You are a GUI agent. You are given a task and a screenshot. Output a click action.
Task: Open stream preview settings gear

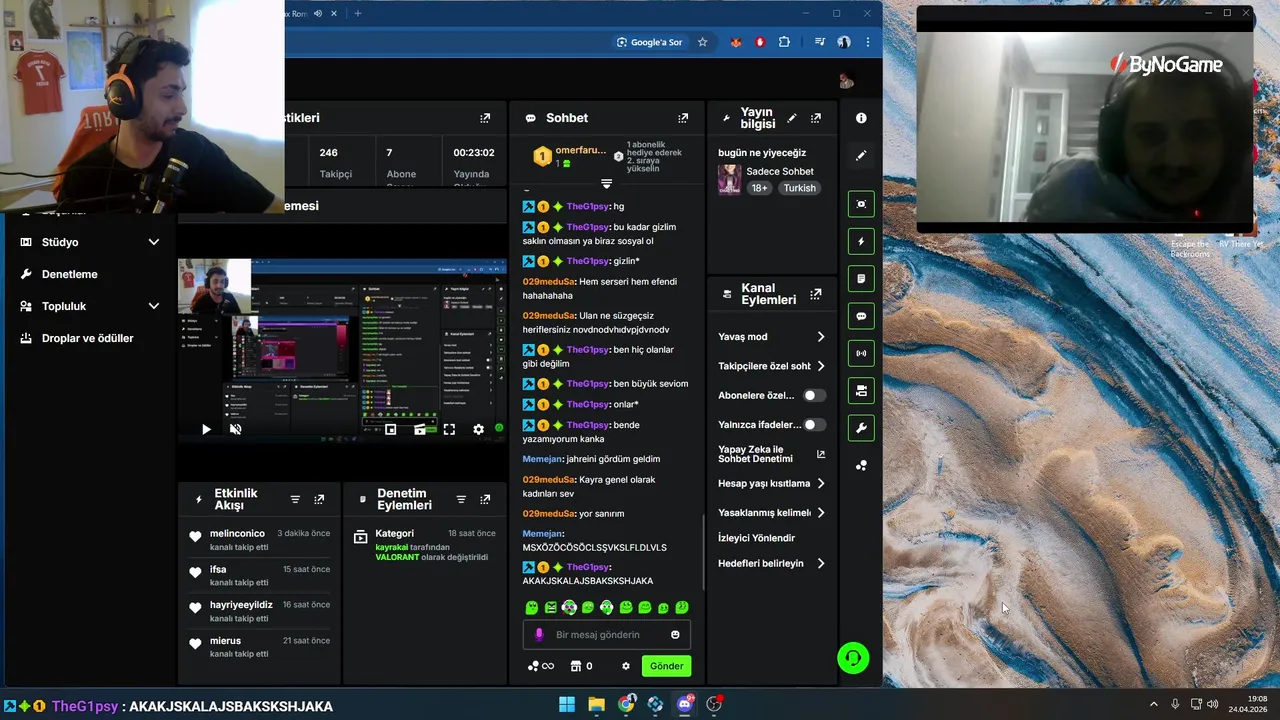[478, 429]
